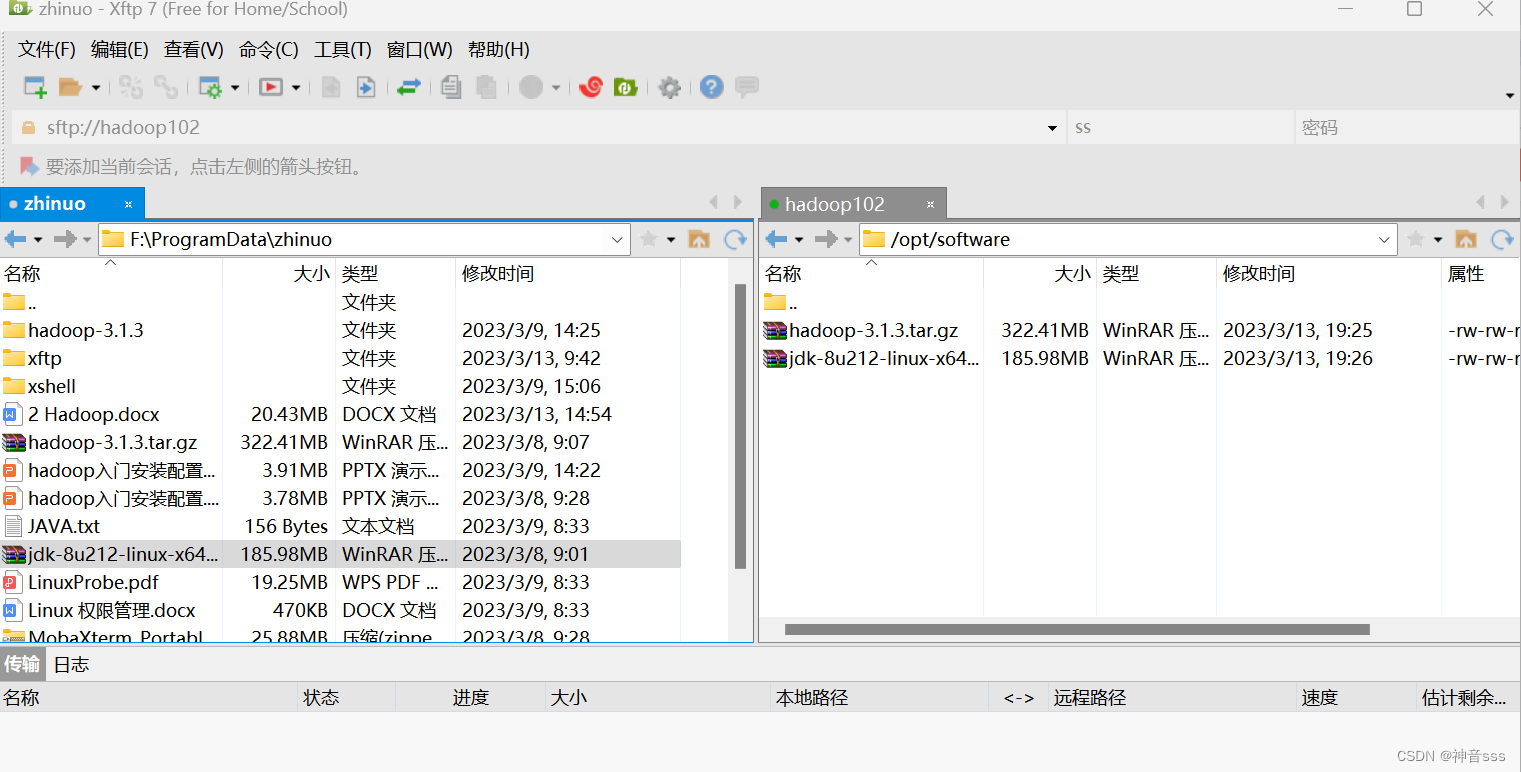Close the zhinuo tab

pos(129,204)
